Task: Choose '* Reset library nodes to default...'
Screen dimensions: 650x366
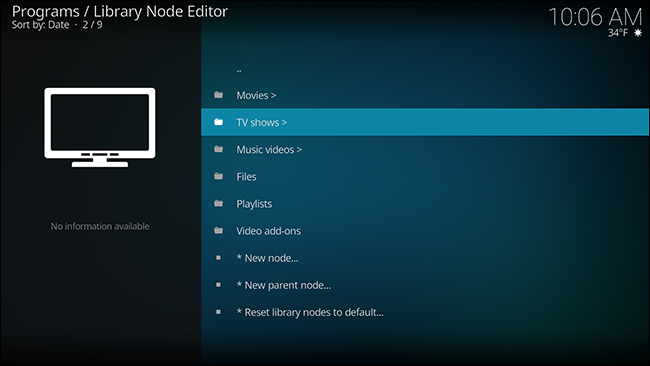Action: pos(425,312)
